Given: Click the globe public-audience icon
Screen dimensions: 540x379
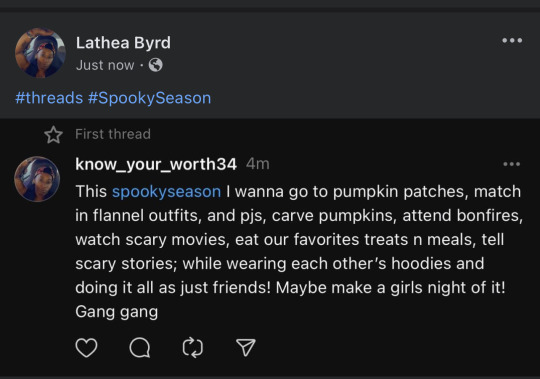Looking at the screenshot, I should (156, 65).
